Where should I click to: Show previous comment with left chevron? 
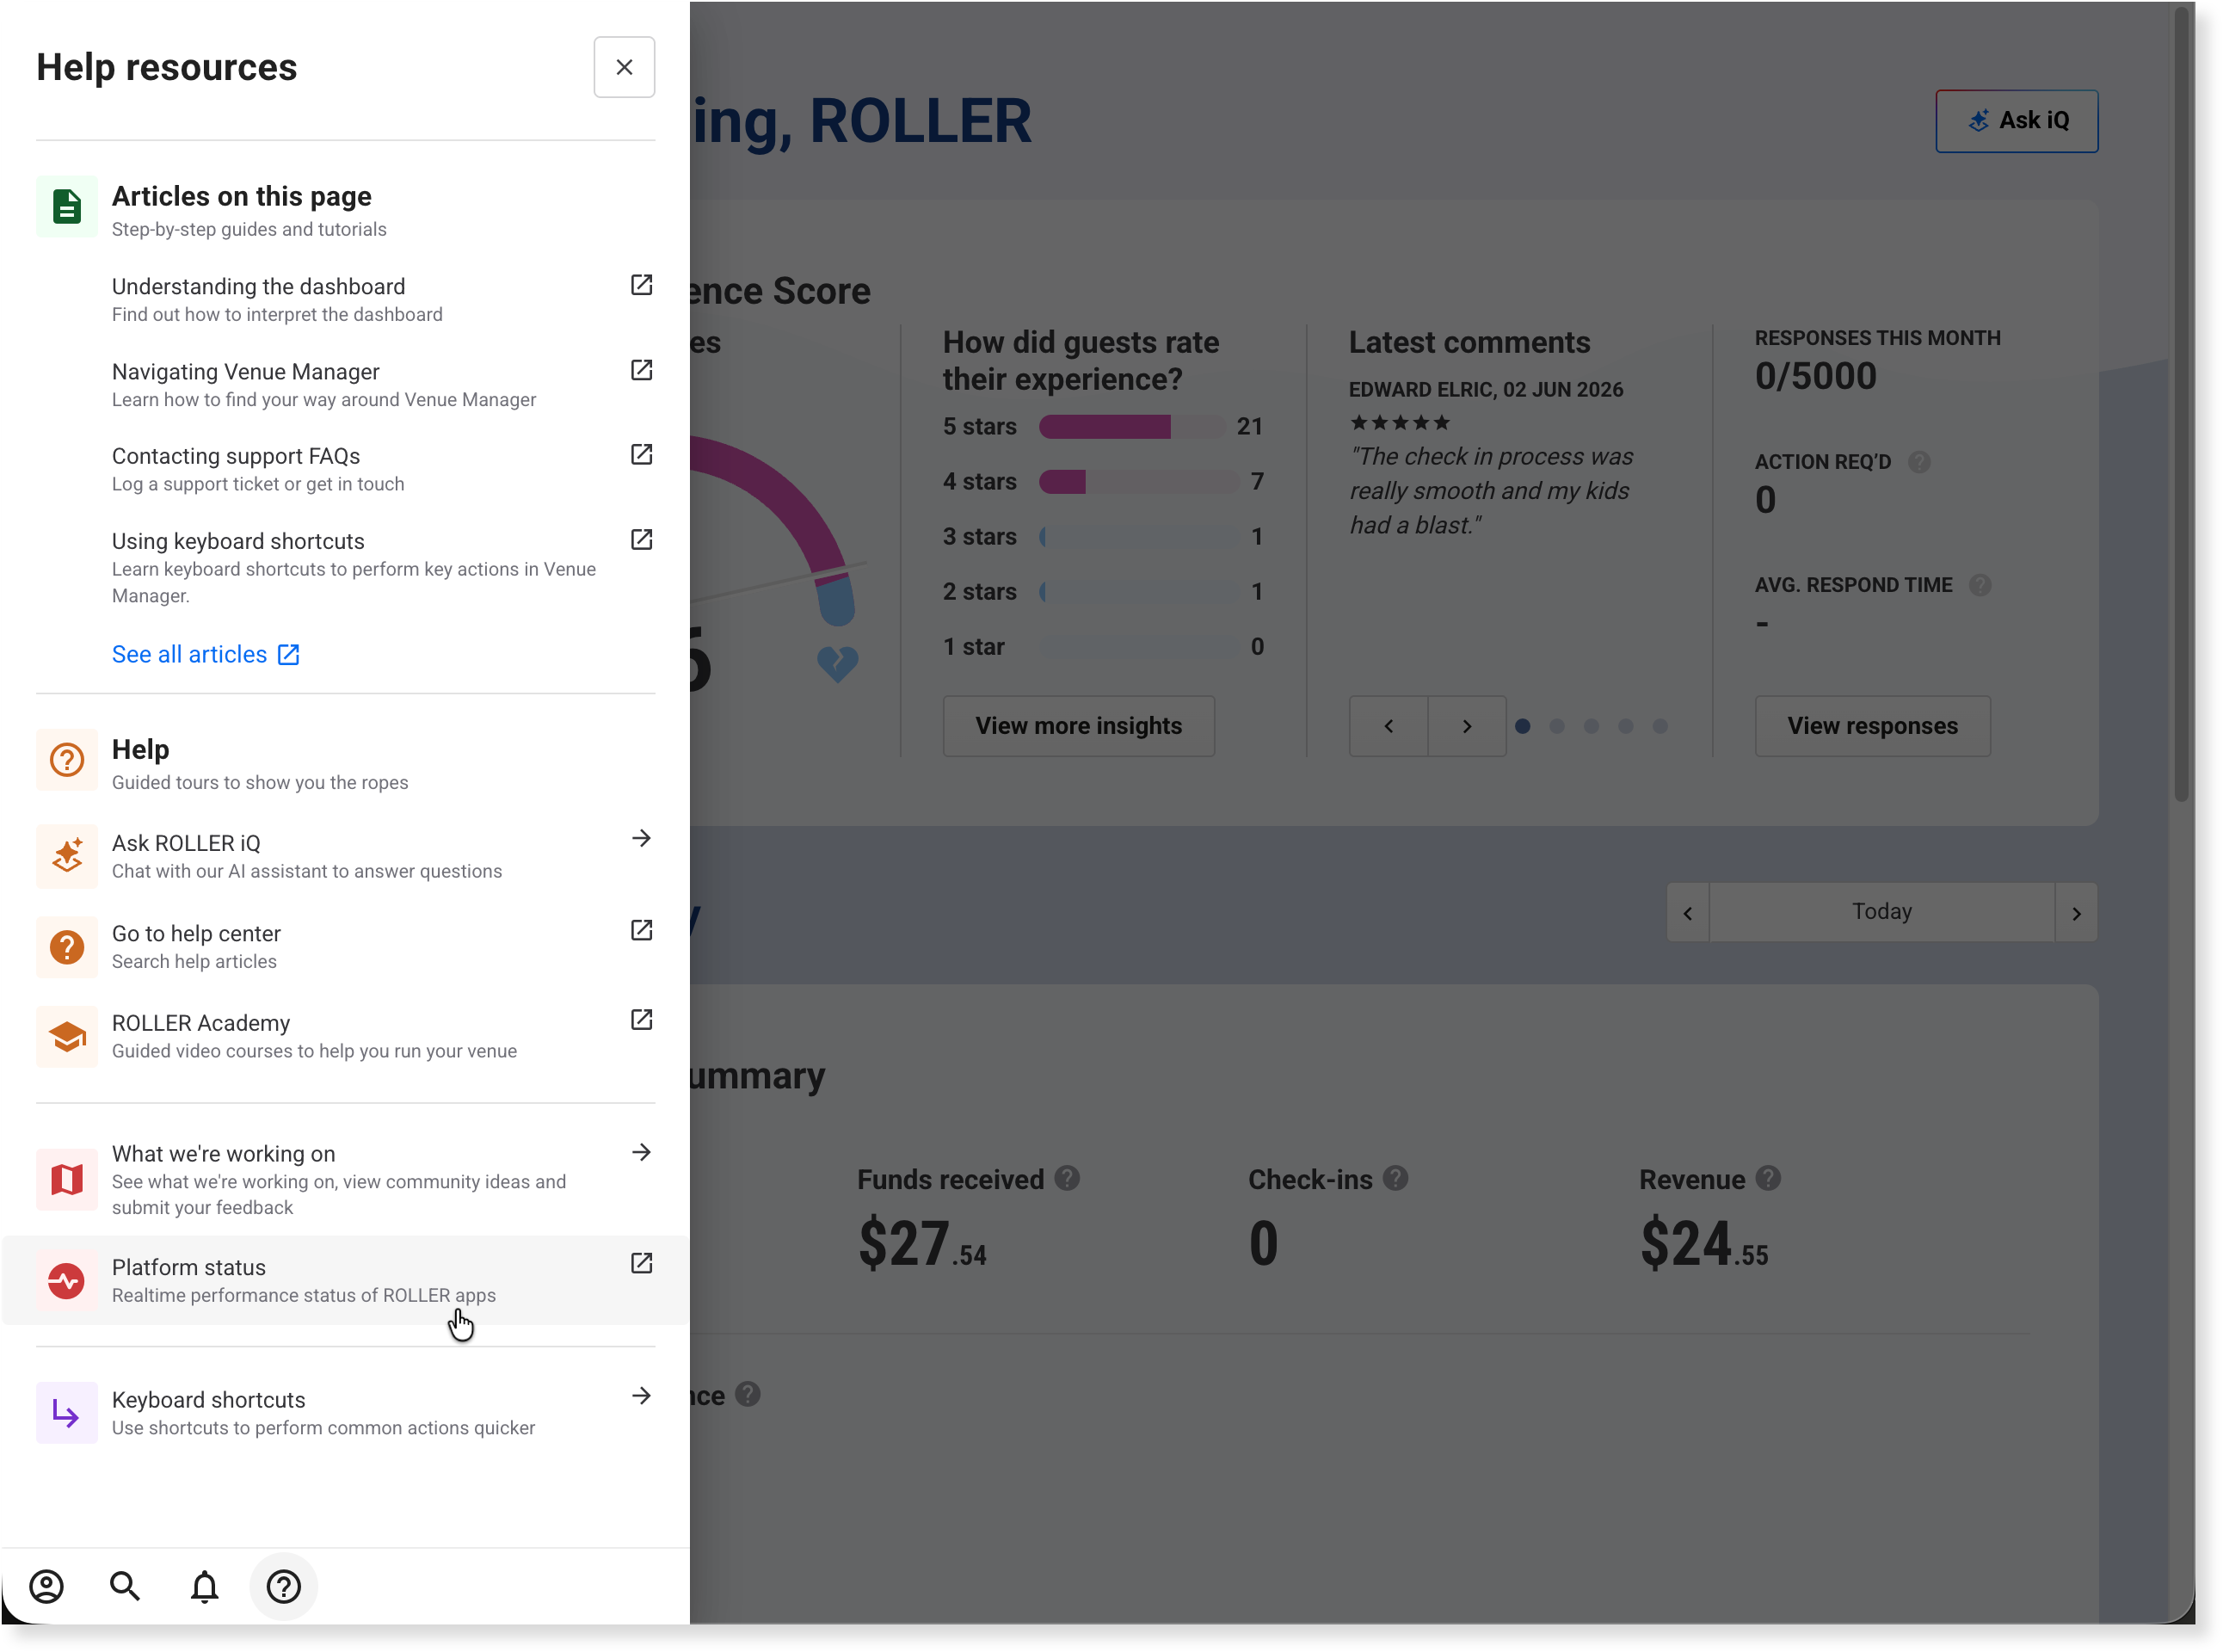[1388, 726]
